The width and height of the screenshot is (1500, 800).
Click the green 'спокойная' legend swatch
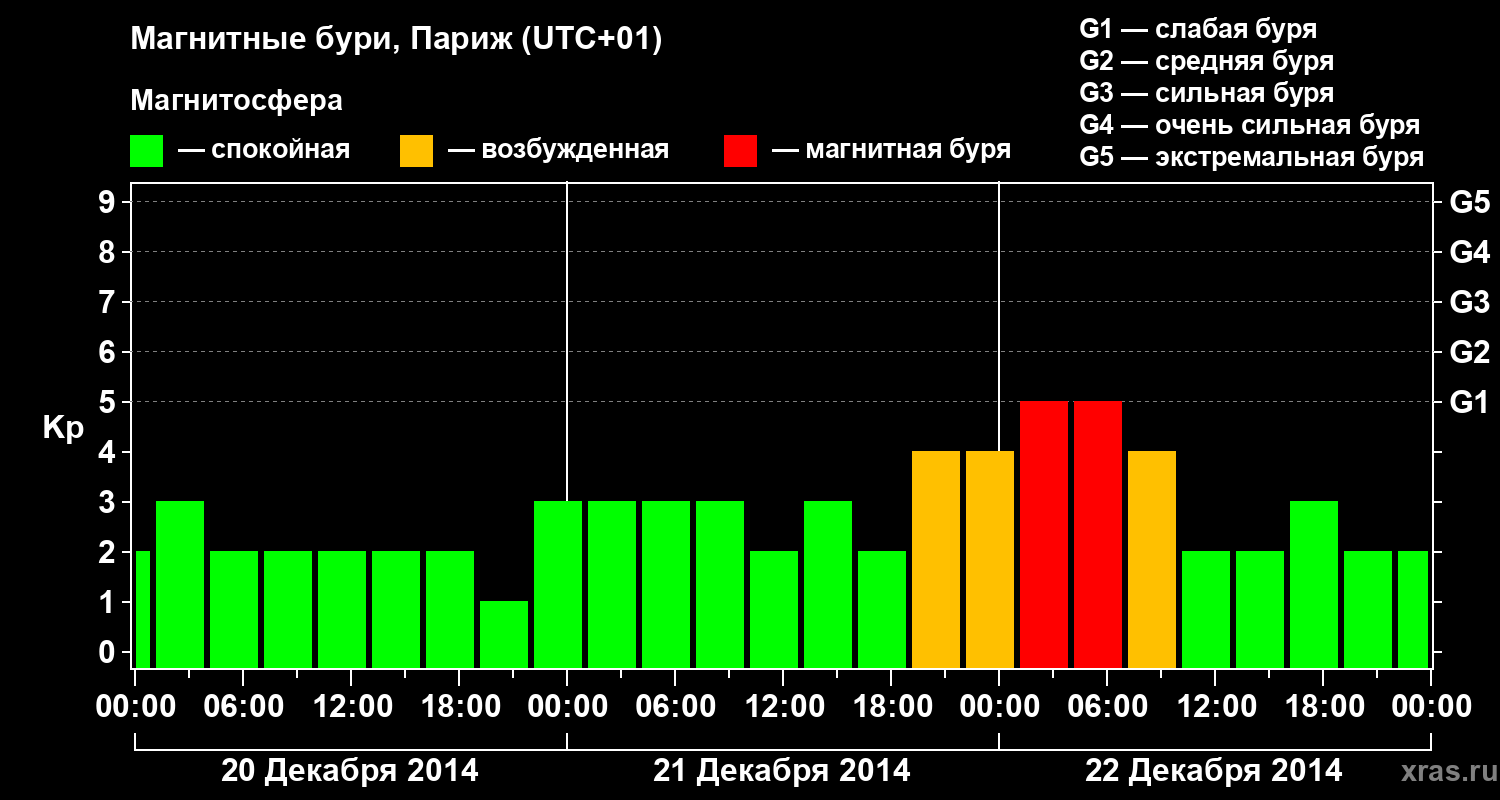pyautogui.click(x=146, y=151)
